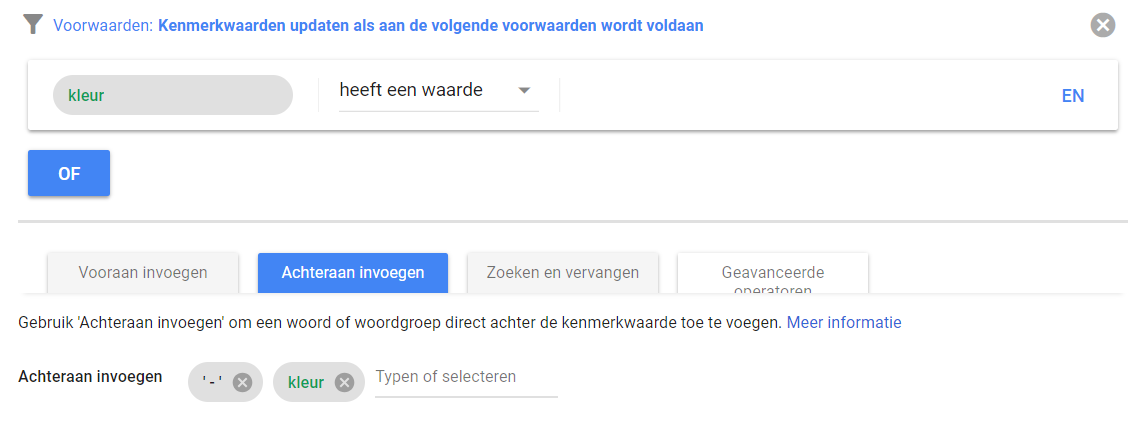Switch to the Vooraan invoegen tab
The width and height of the screenshot is (1148, 431).
(143, 272)
